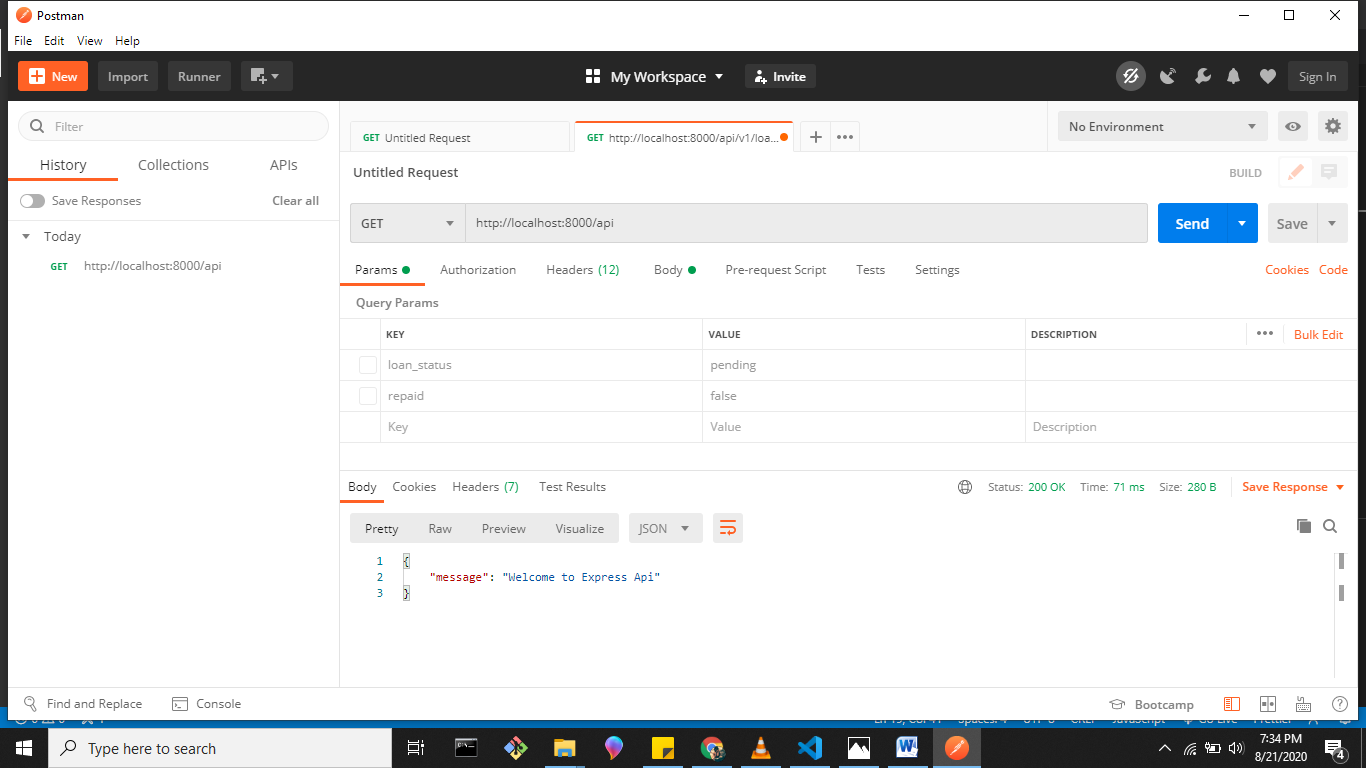This screenshot has width=1366, height=768.
Task: Toggle the Save Responses switch
Action: tap(32, 201)
